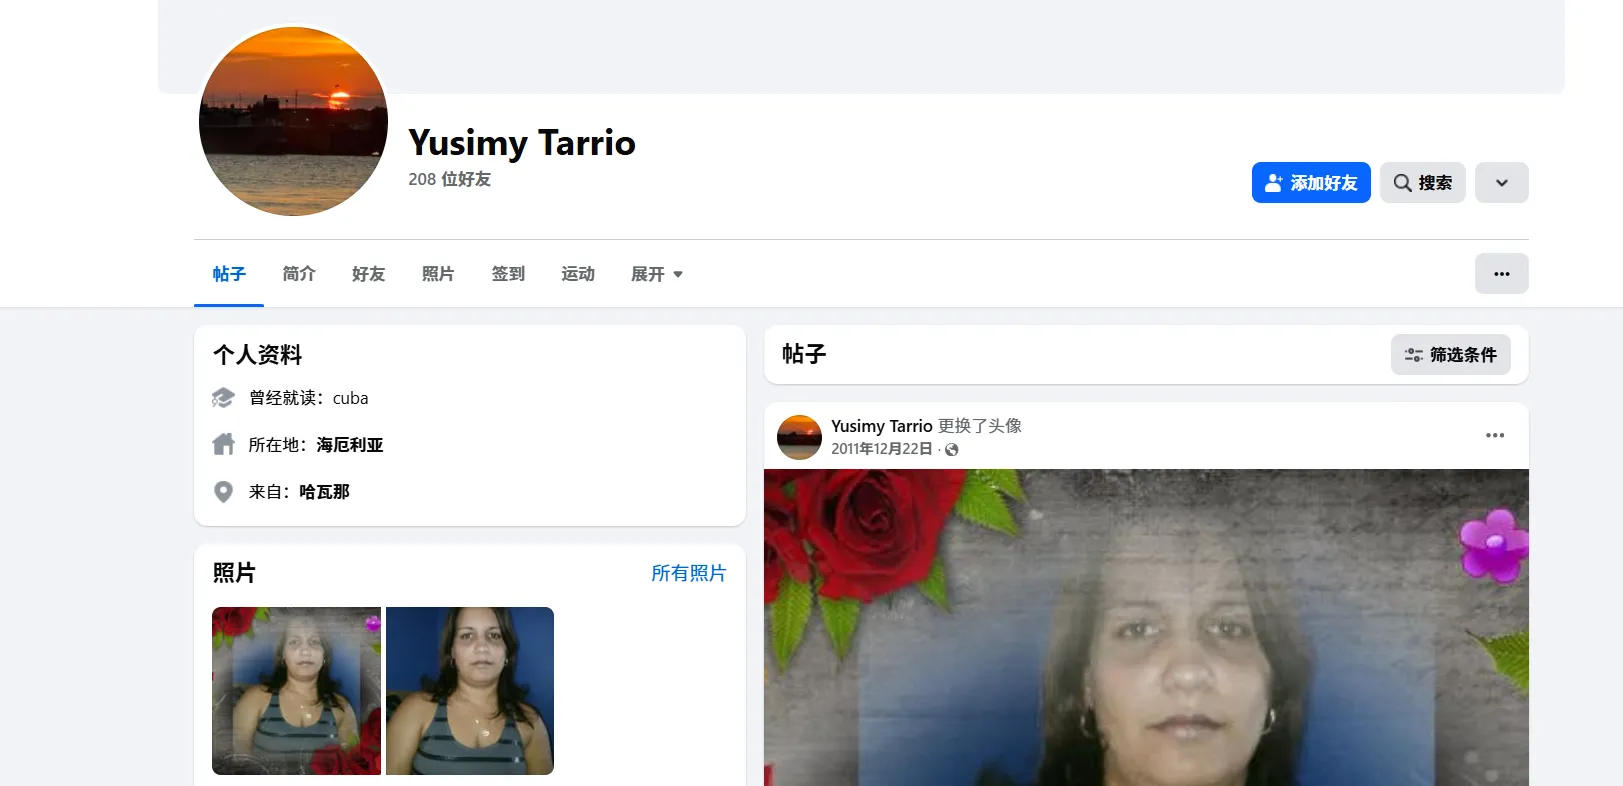This screenshot has height=786, width=1623.
Task: Open the profile three-dot options menu
Action: (1502, 274)
